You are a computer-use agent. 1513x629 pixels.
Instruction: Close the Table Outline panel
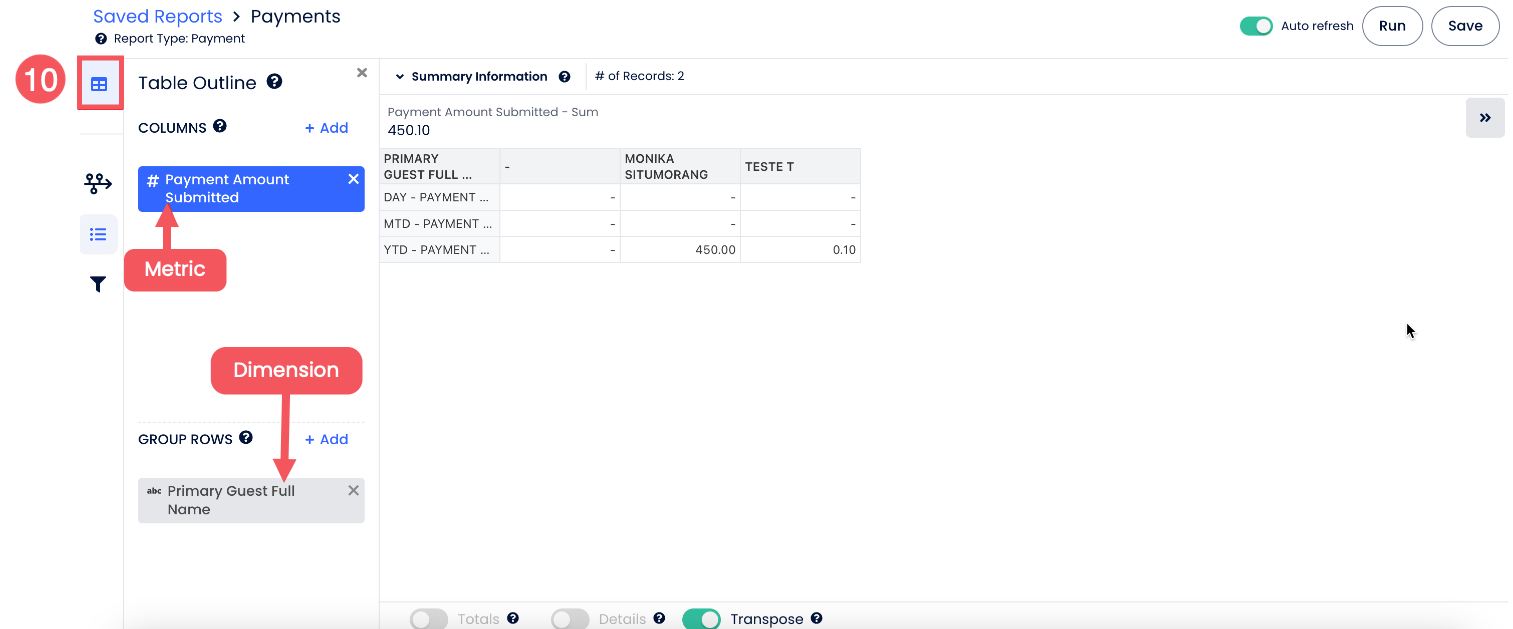pos(362,73)
